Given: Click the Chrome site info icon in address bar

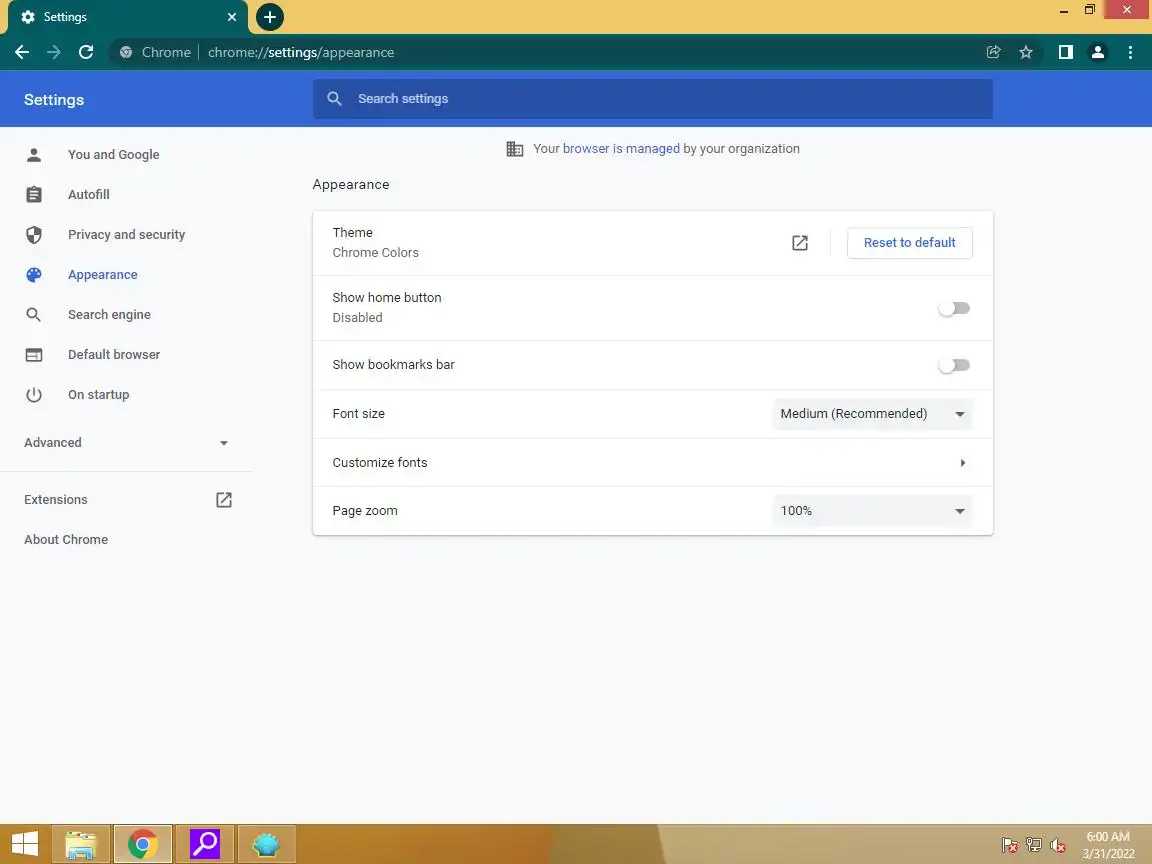Looking at the screenshot, I should pyautogui.click(x=126, y=52).
